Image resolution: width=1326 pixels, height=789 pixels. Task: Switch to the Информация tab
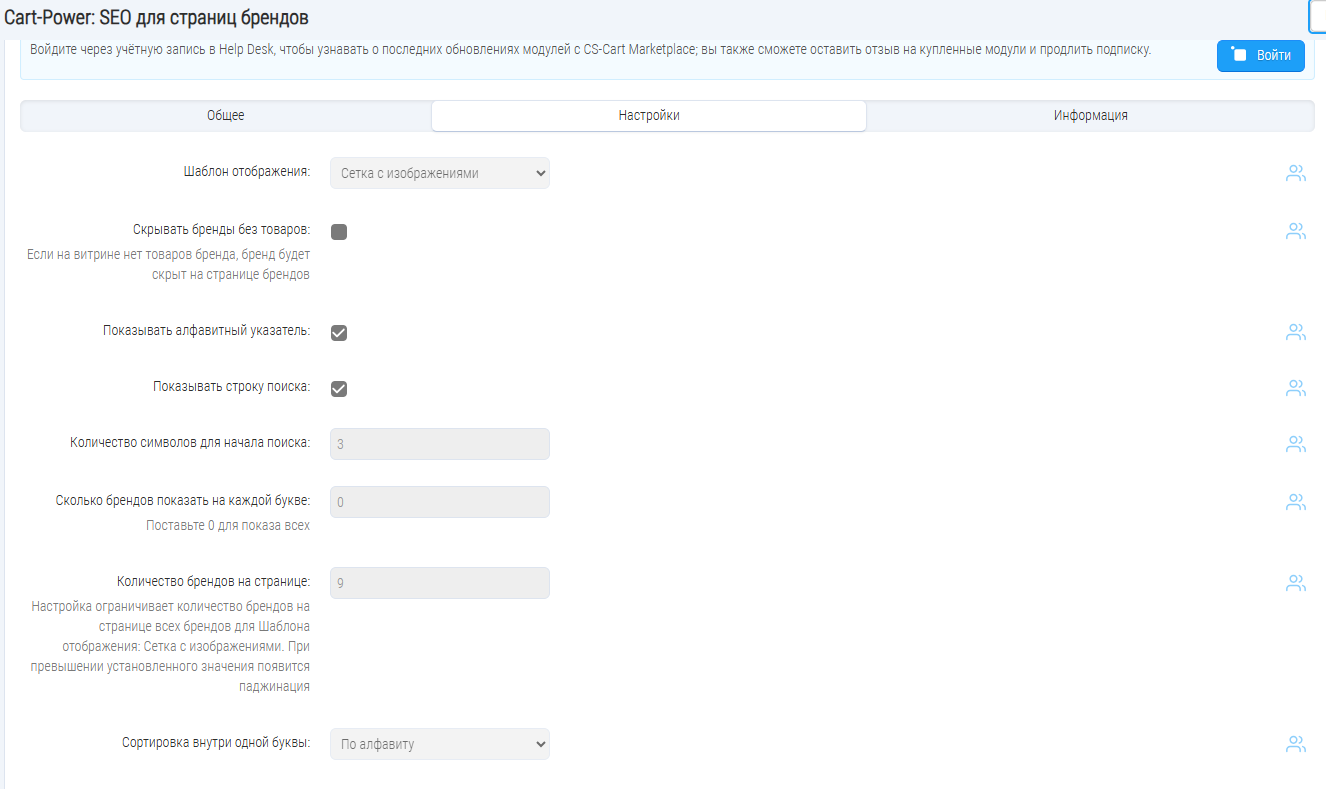pyautogui.click(x=1090, y=116)
